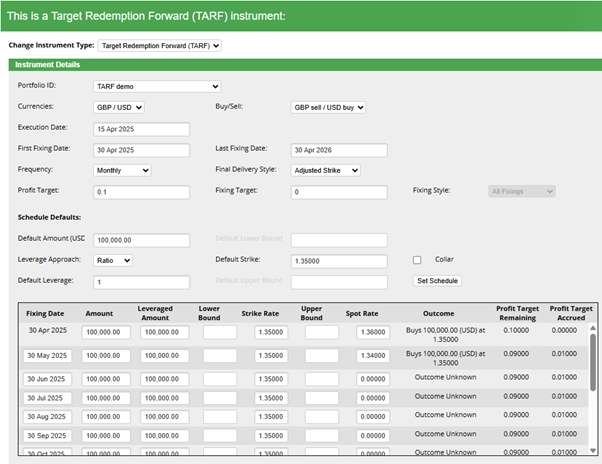Click the Last Fixing Date field
602x464 pixels.
[x=339, y=150]
